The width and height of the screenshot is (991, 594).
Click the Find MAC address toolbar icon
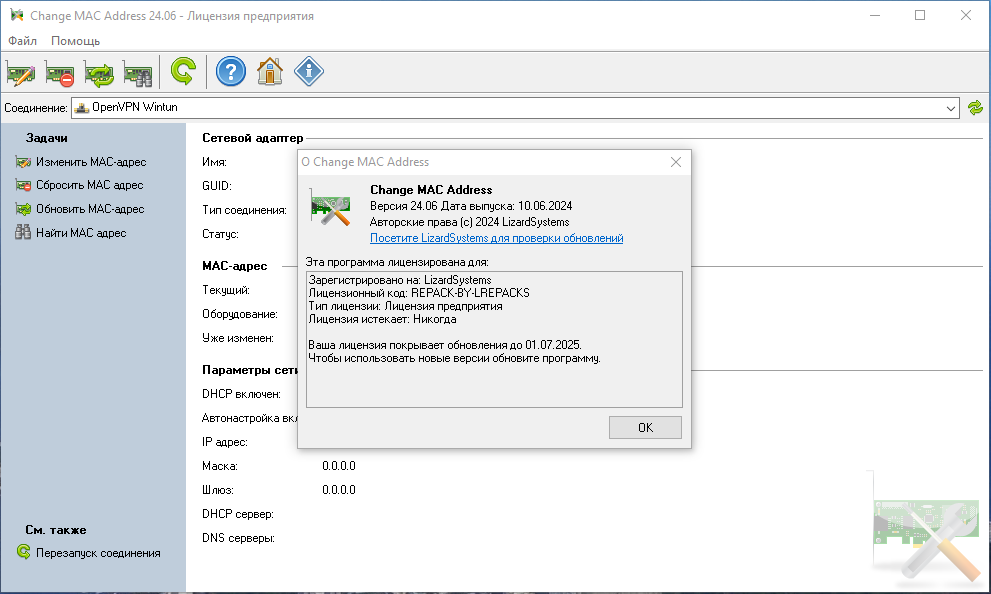(138, 72)
